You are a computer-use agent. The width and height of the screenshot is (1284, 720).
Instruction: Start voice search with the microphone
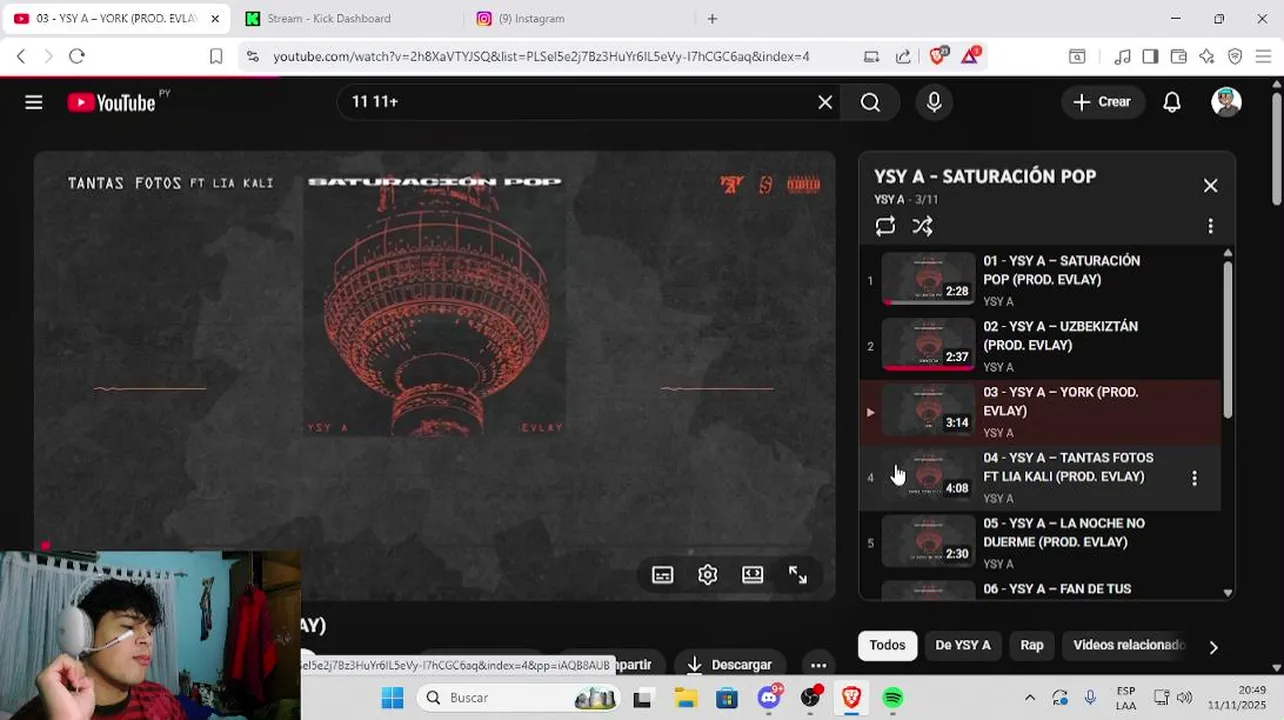click(x=934, y=102)
